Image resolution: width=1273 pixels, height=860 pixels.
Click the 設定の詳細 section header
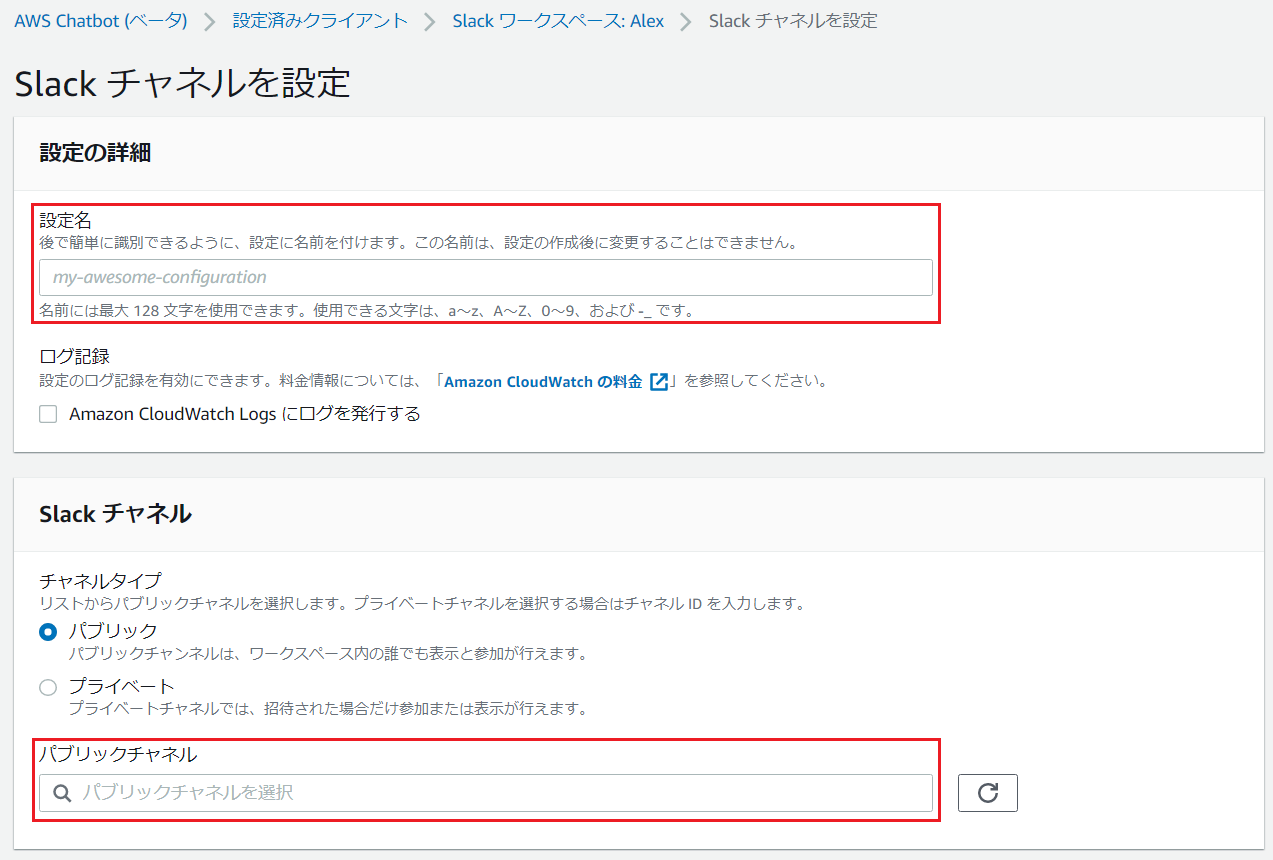(95, 152)
